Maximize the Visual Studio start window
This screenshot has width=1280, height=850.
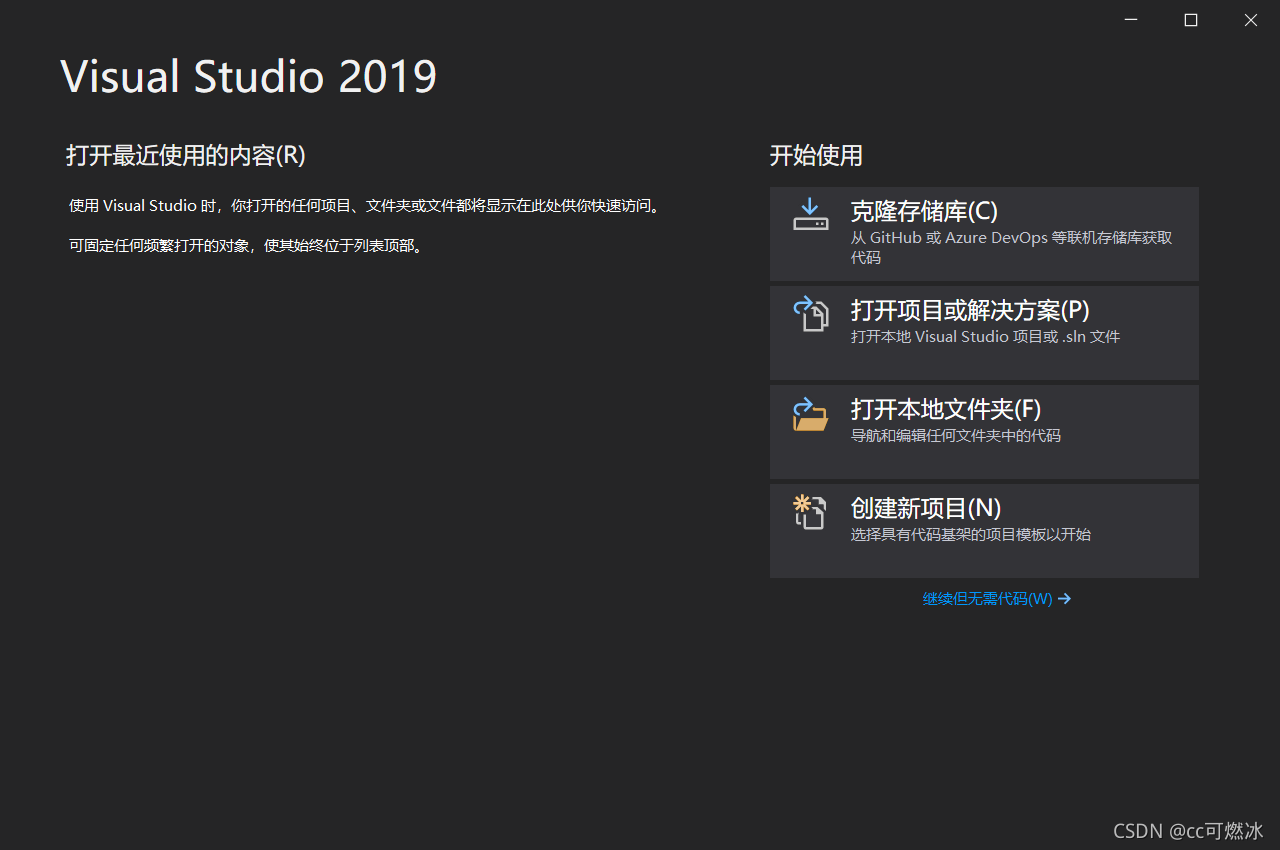pyautogui.click(x=1191, y=20)
